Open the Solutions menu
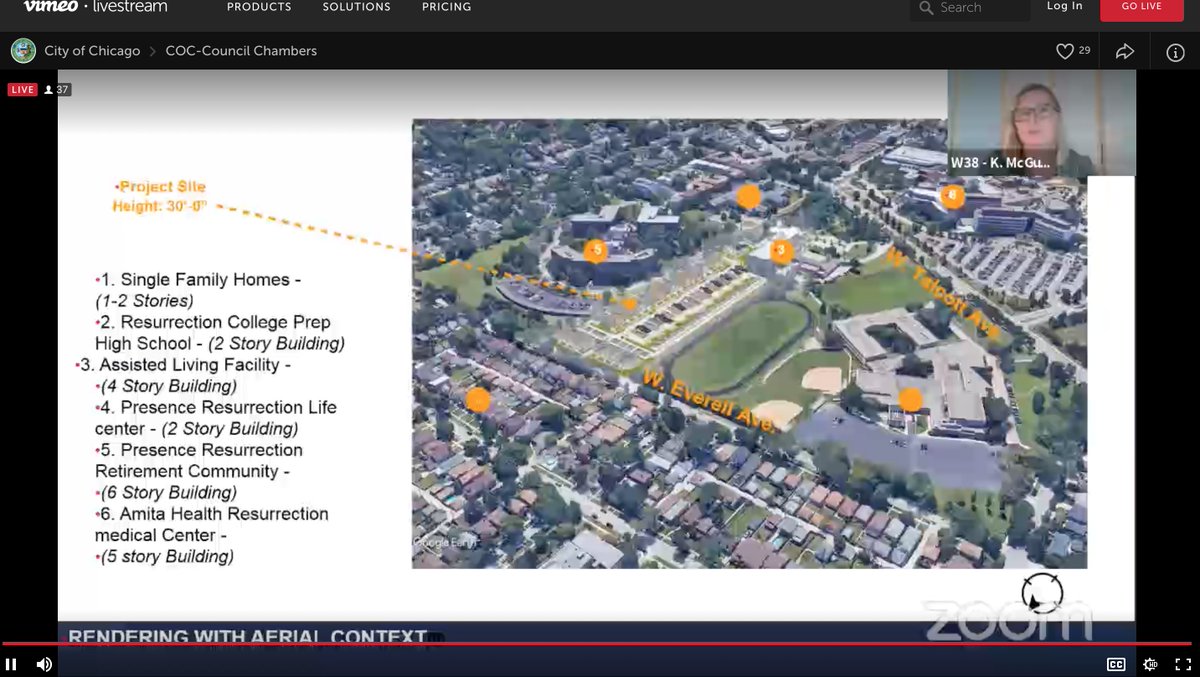 pyautogui.click(x=356, y=7)
